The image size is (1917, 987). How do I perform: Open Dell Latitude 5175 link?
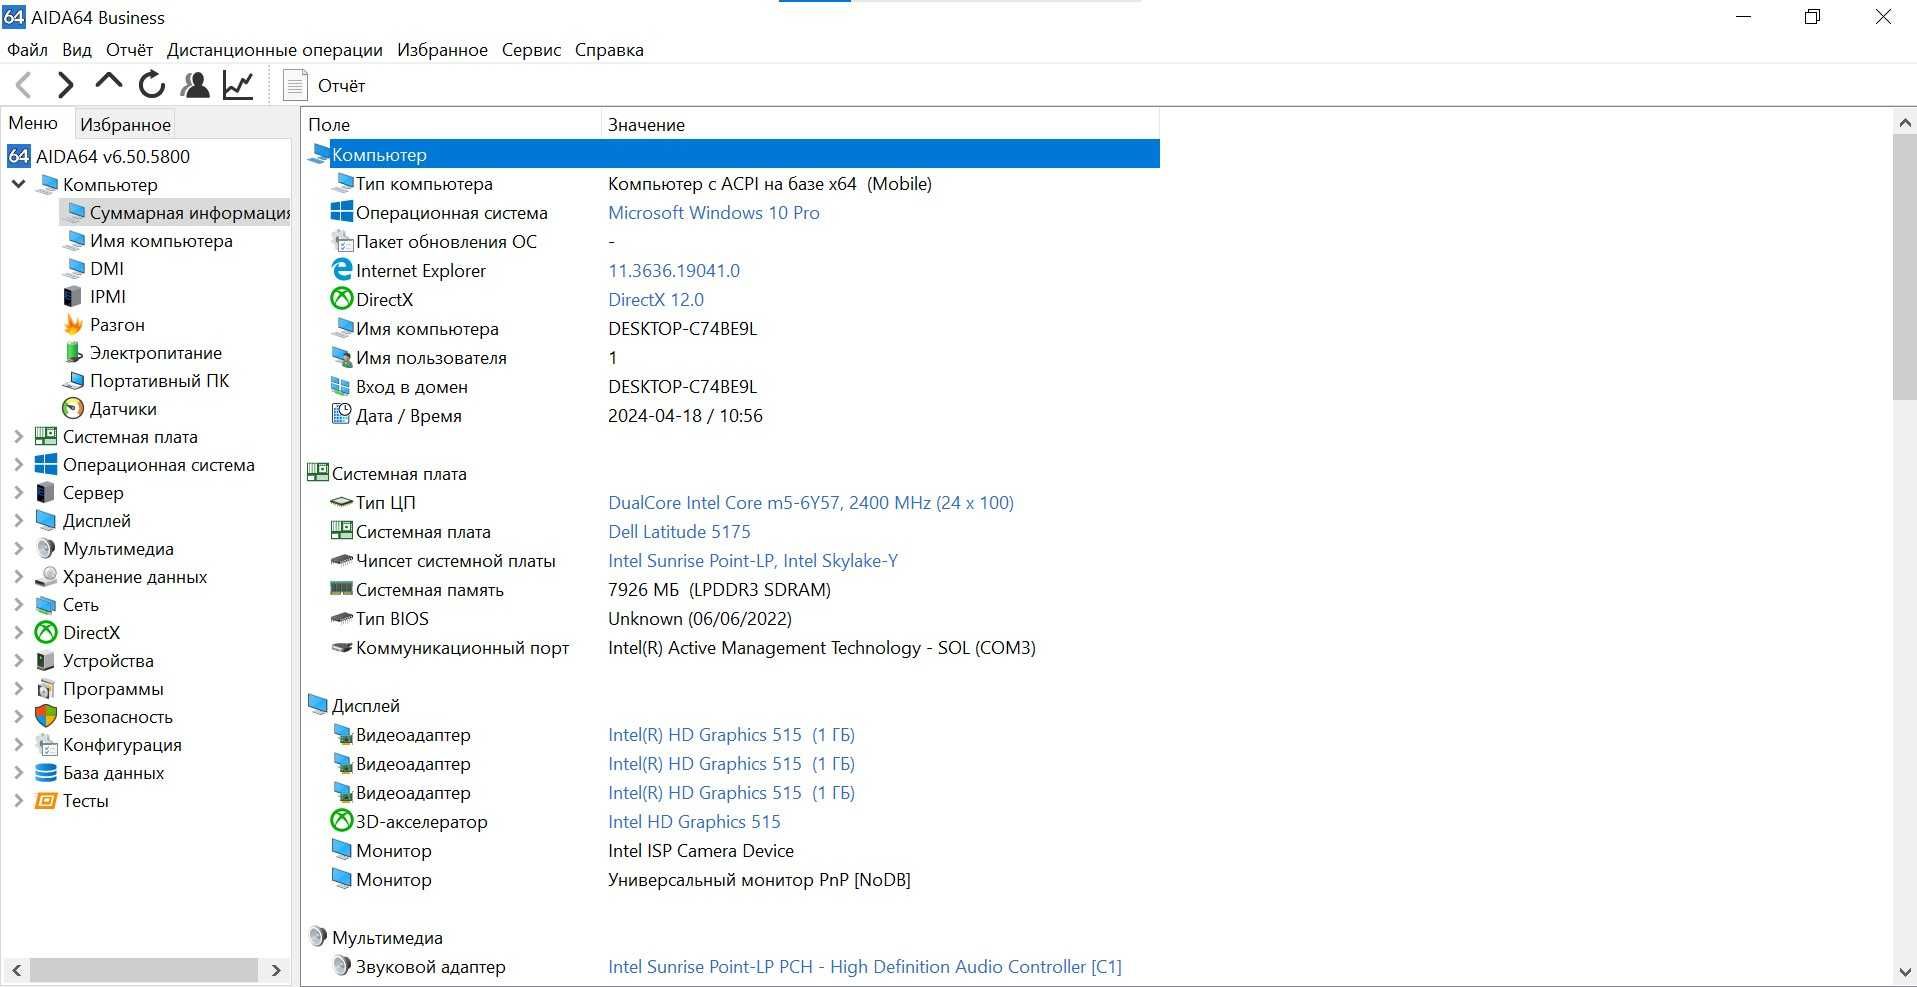click(x=679, y=532)
